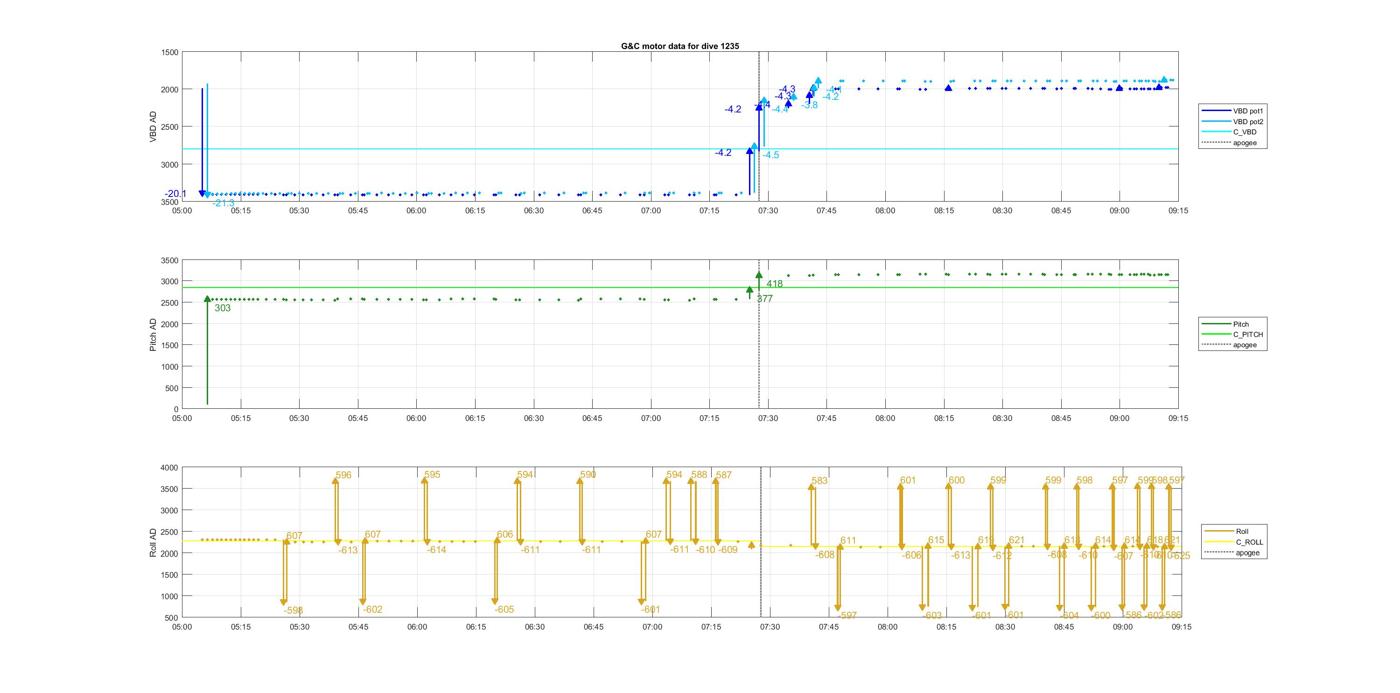Image resolution: width=1400 pixels, height=693 pixels.
Task: Click the '08:00' x-axis tick of VBD plot
Action: 885,211
